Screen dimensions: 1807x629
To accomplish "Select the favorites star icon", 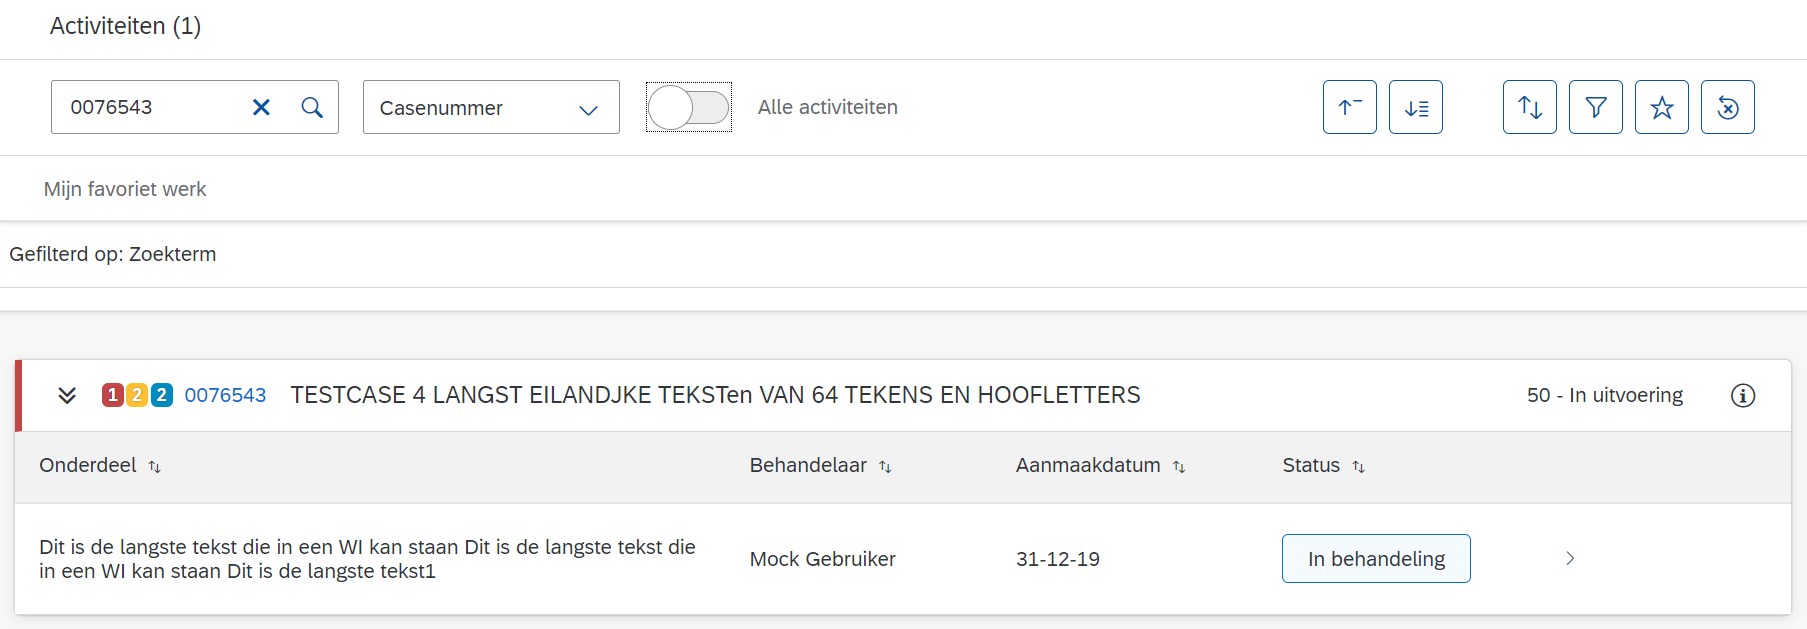I will [x=1662, y=107].
